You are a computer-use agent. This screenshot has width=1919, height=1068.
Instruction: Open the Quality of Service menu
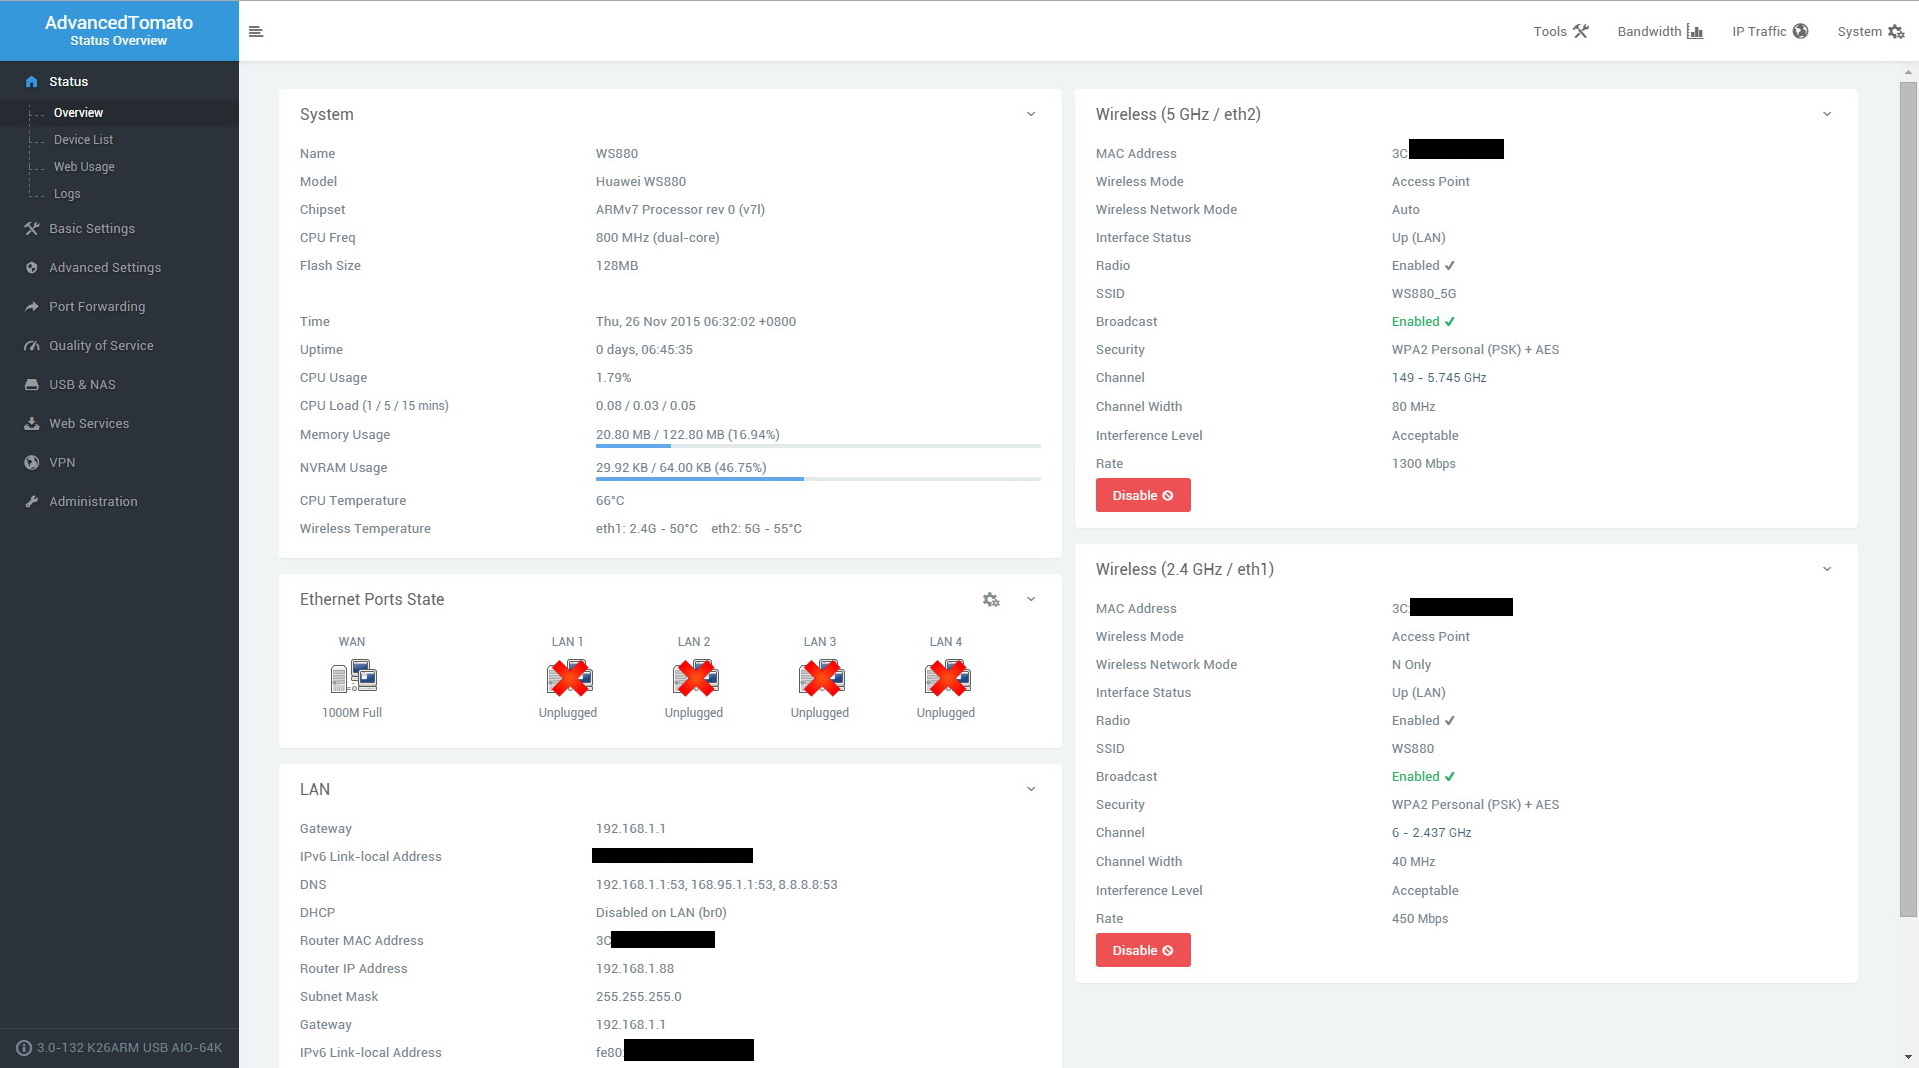pos(119,346)
